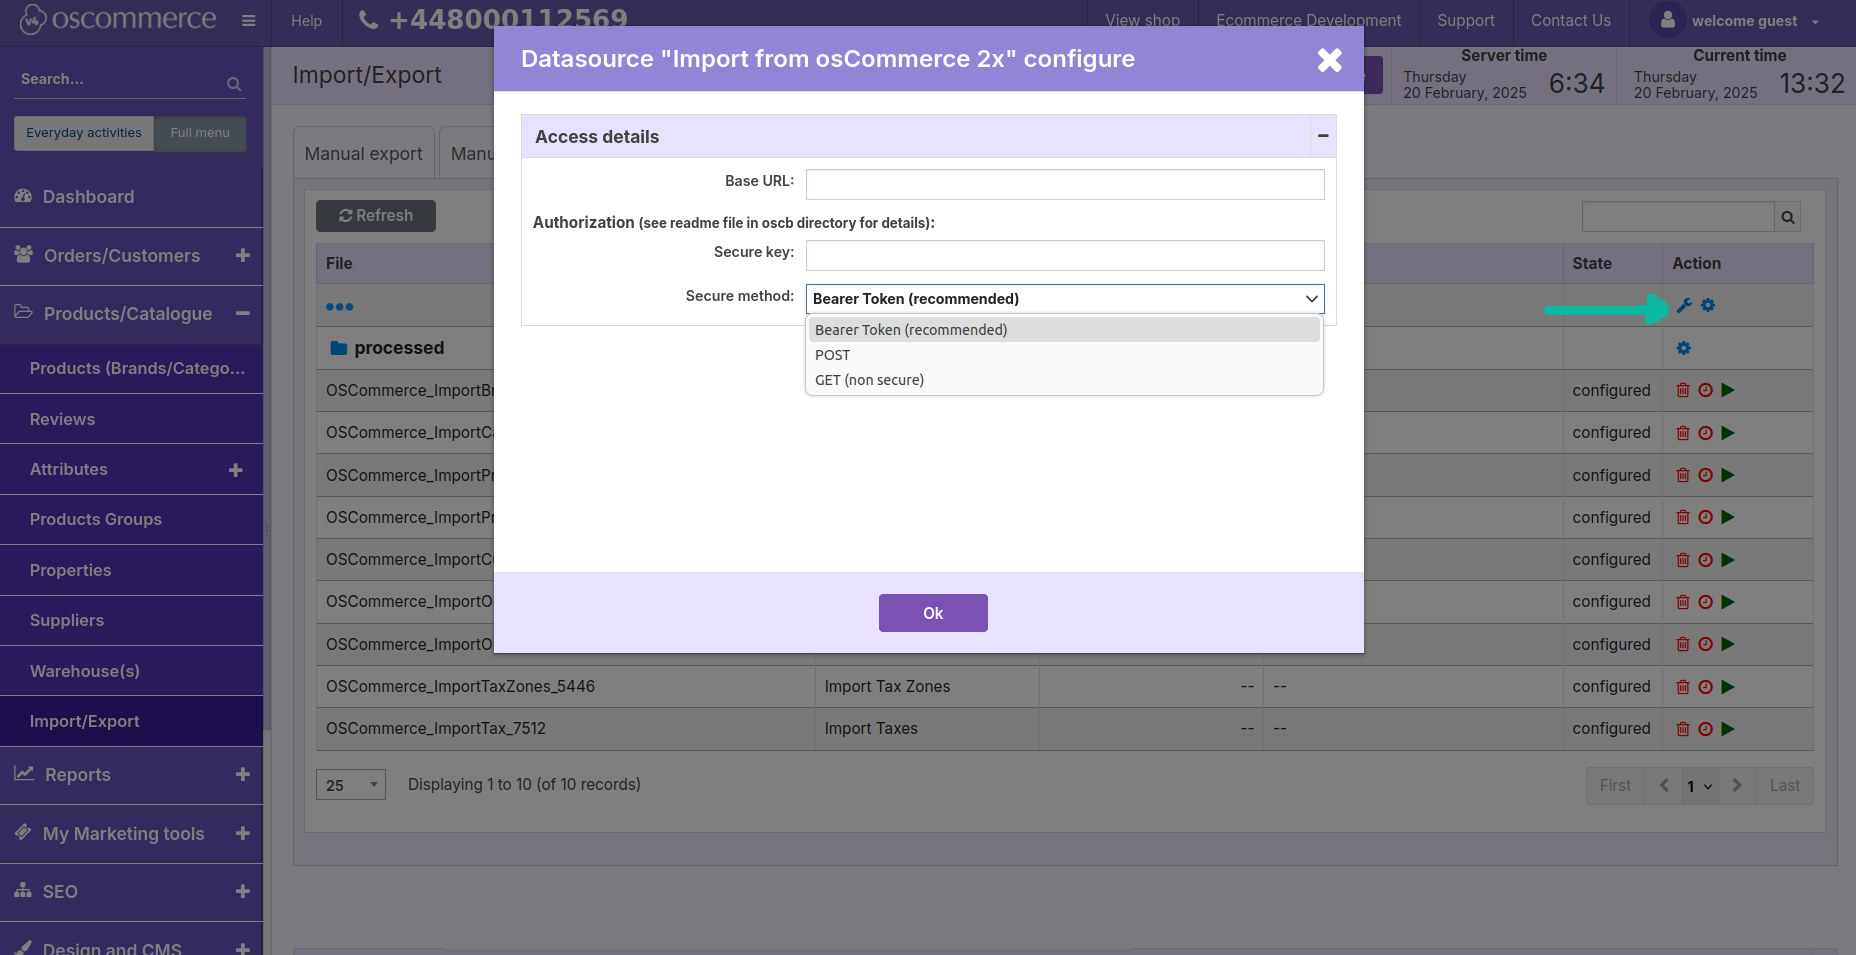Image resolution: width=1856 pixels, height=955 pixels.
Task: Go to Last page
Action: pyautogui.click(x=1784, y=786)
